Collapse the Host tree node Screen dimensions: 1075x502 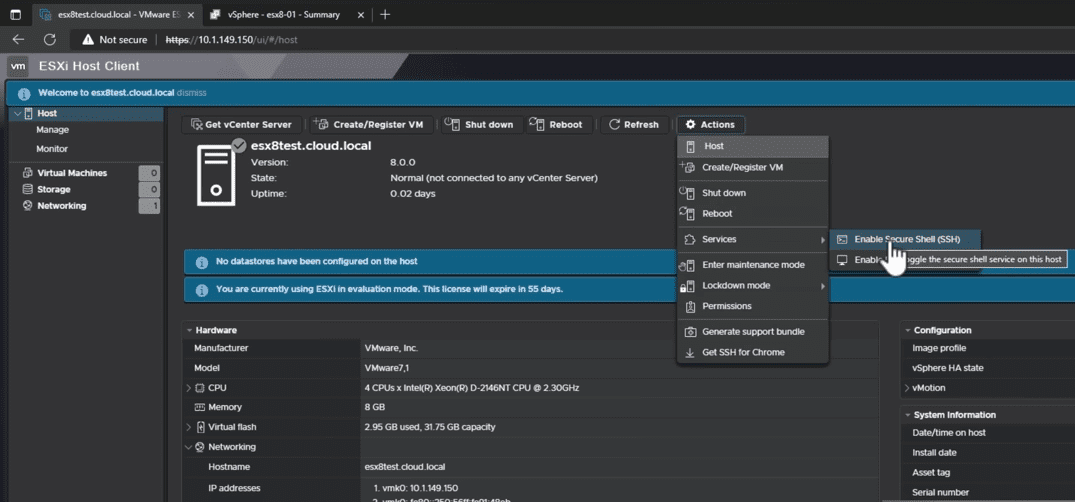pyautogui.click(x=17, y=114)
